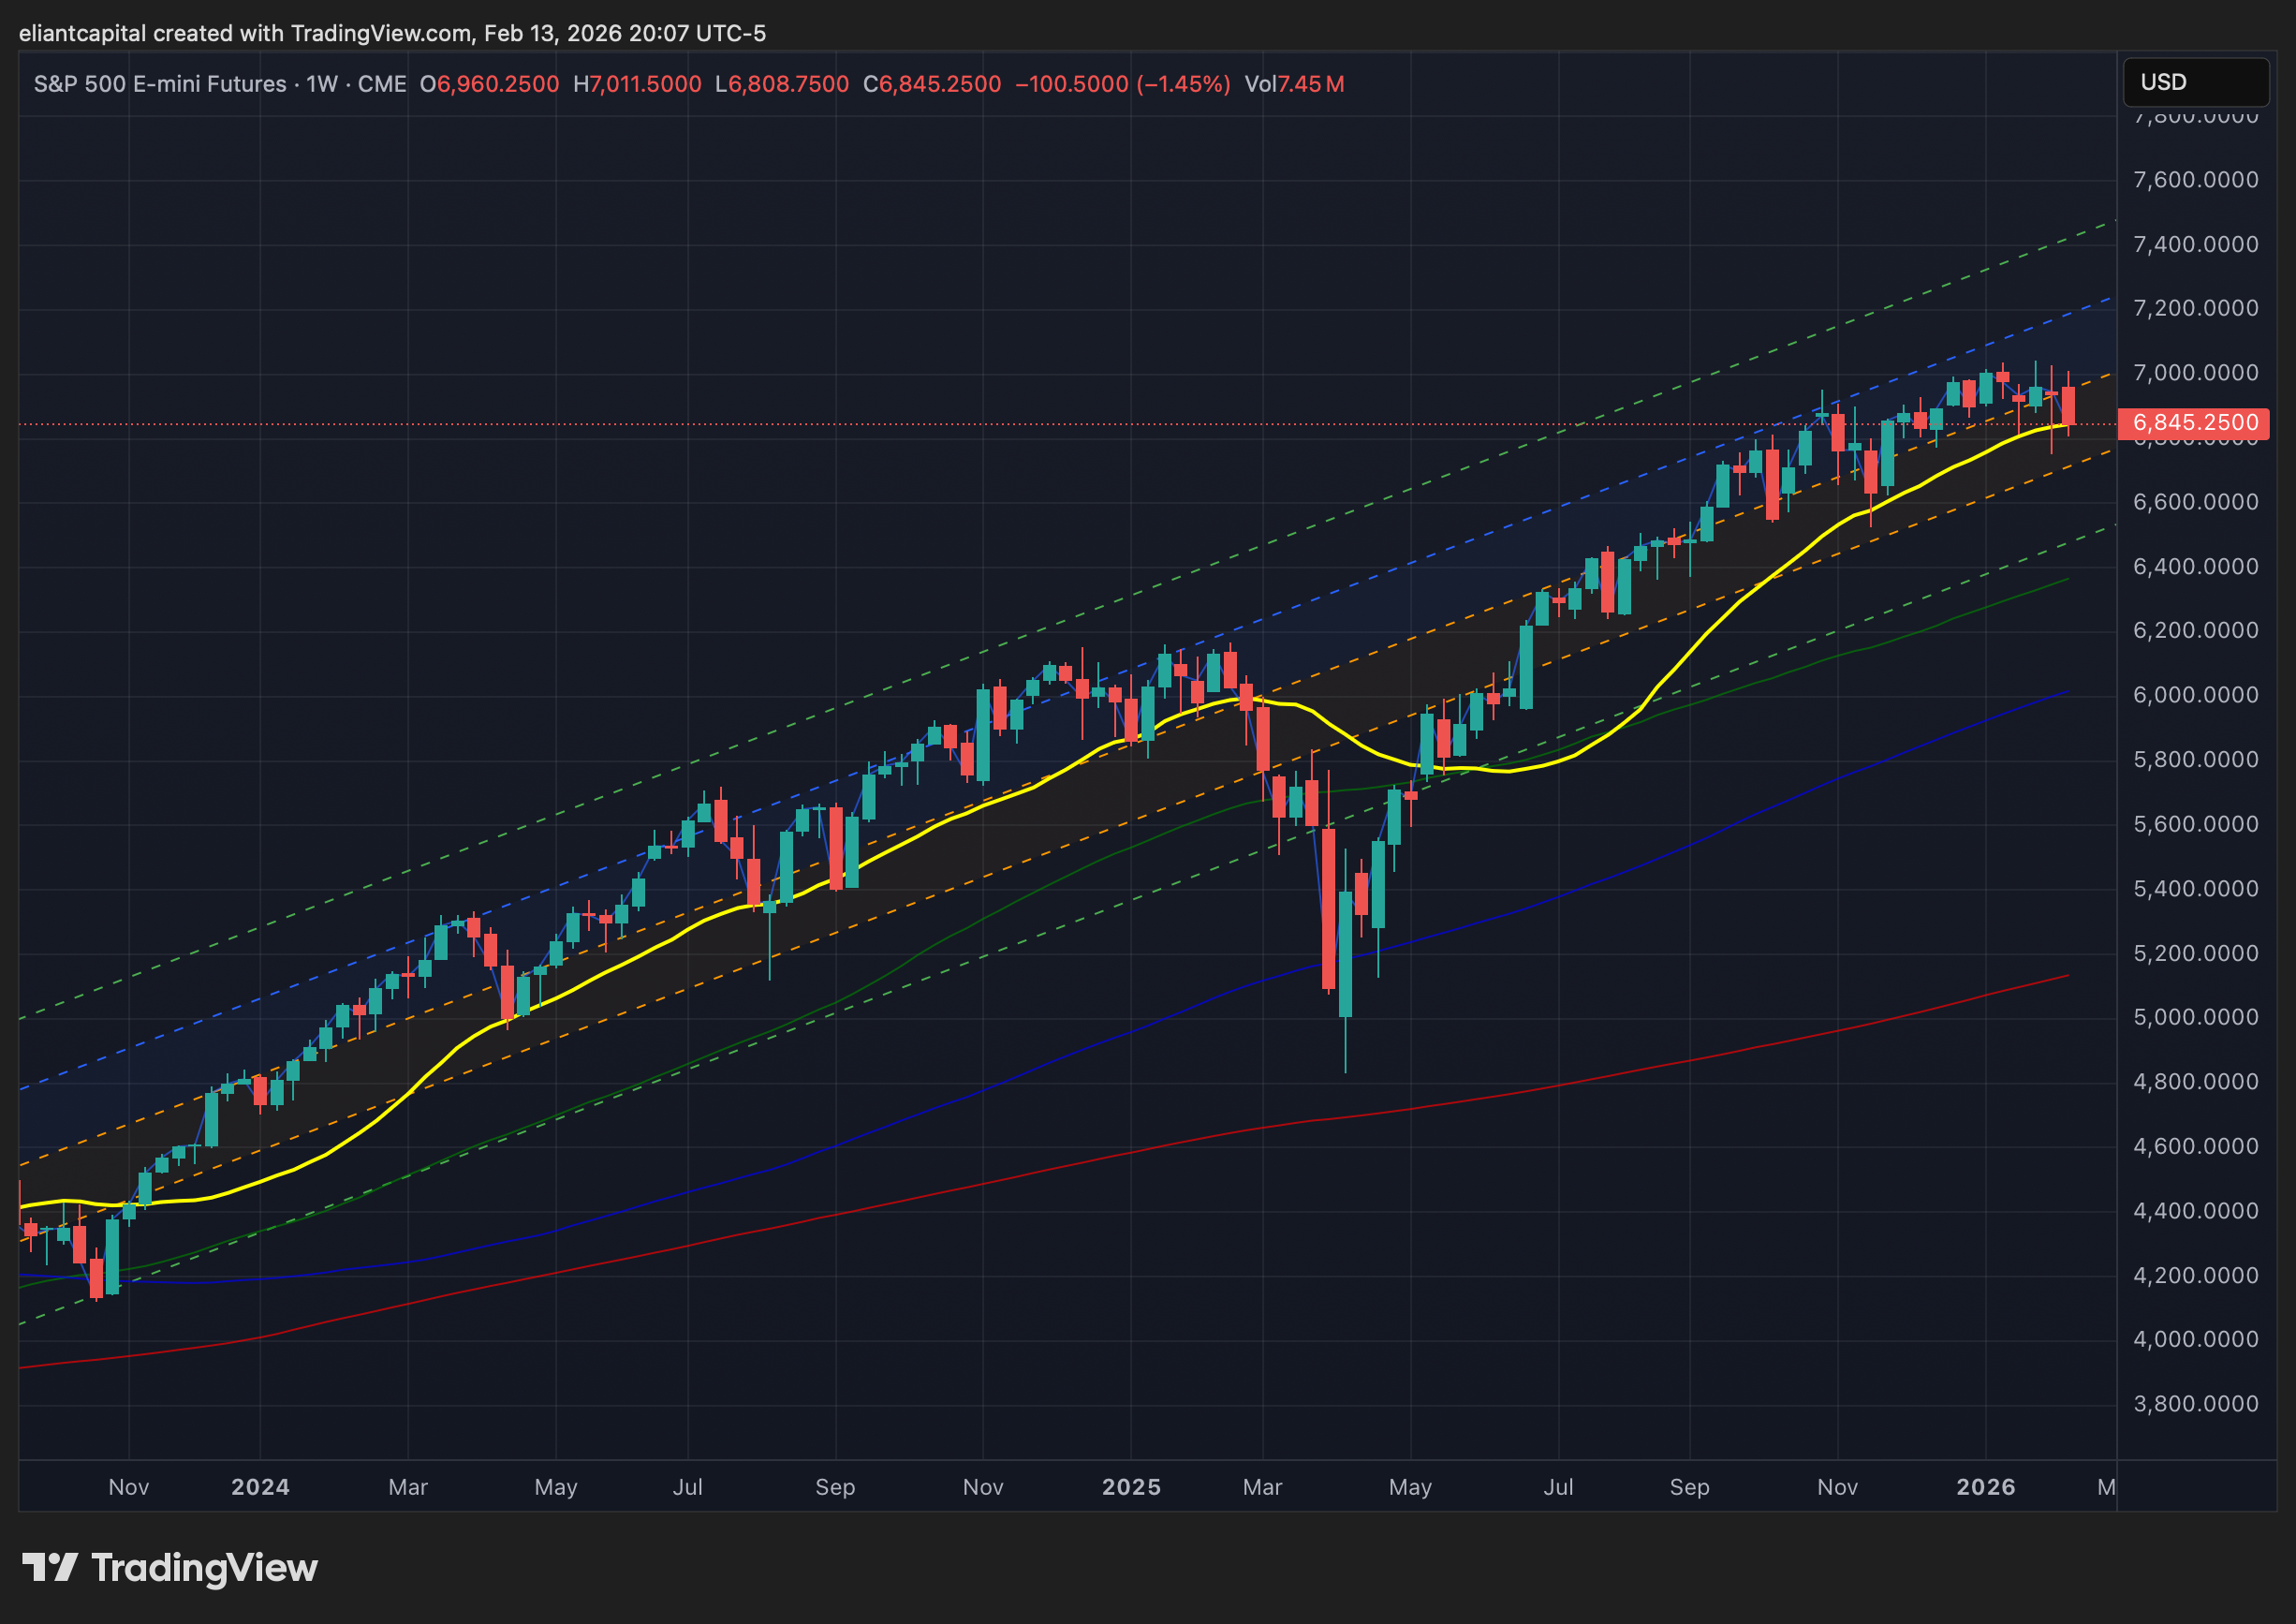Click the 3,800.0000 price scale label
Viewport: 2296px width, 1624px height.
point(2194,1404)
